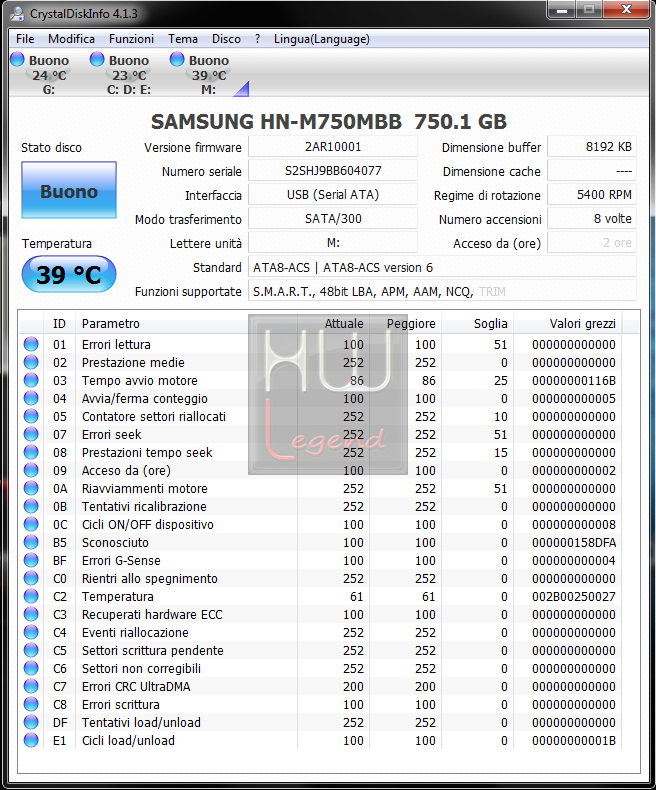Click the status icon for Errori CRC UltraDMA
656x790 pixels.
click(x=31, y=686)
